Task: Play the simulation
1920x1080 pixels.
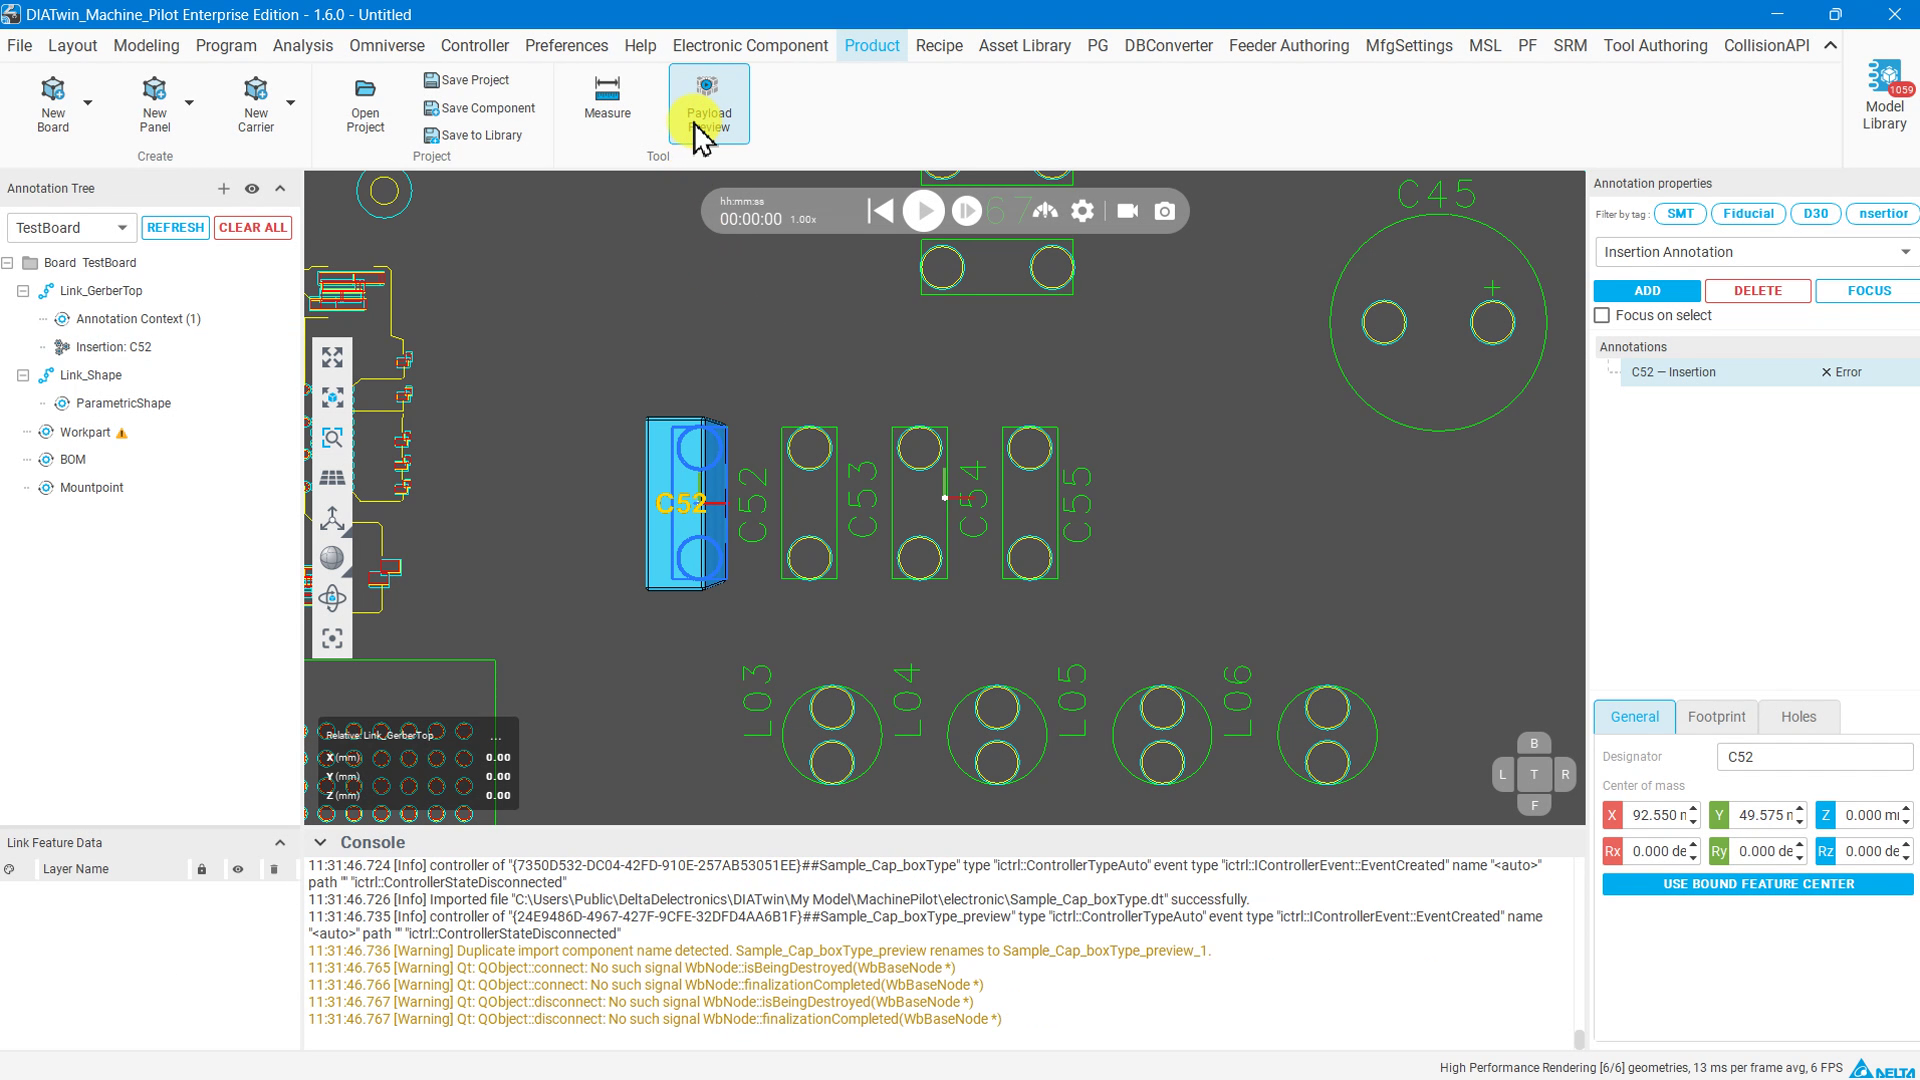Action: click(x=923, y=211)
